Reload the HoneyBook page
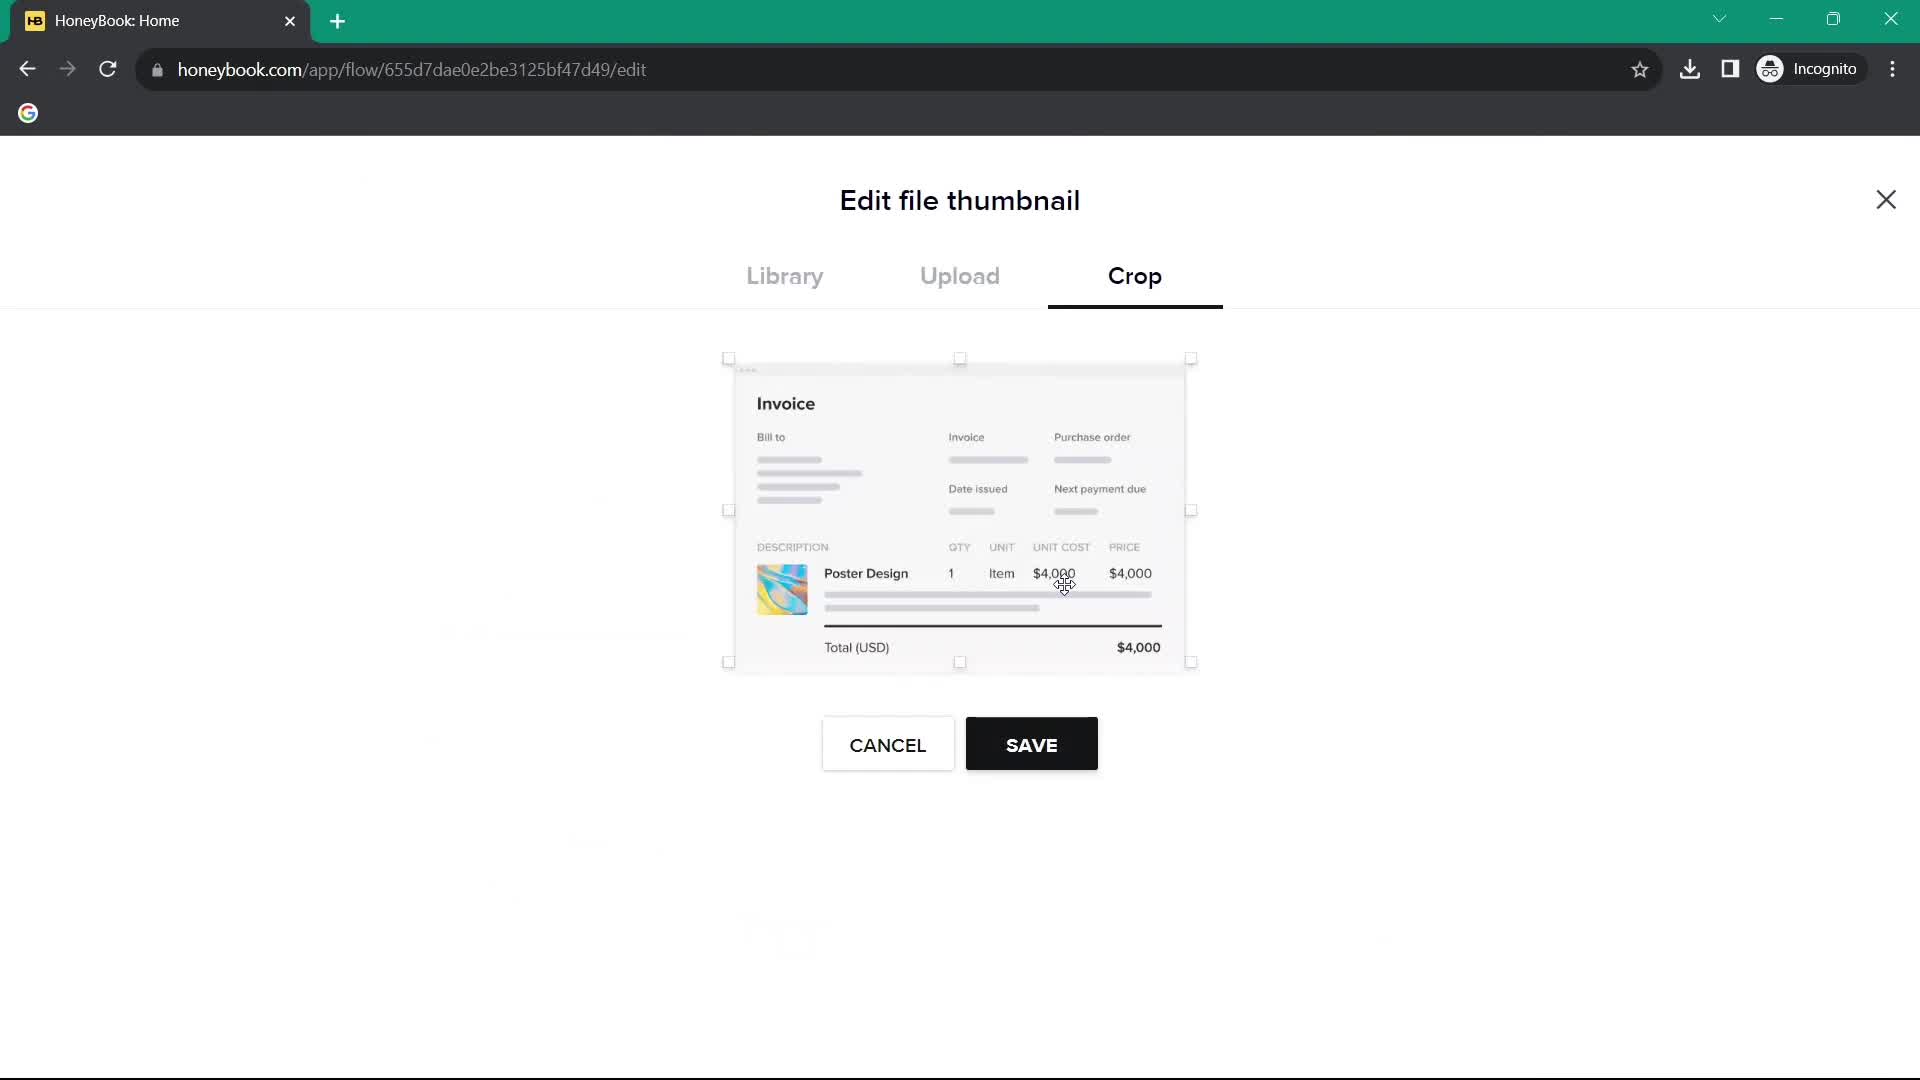The height and width of the screenshot is (1080, 1920). pyautogui.click(x=108, y=69)
